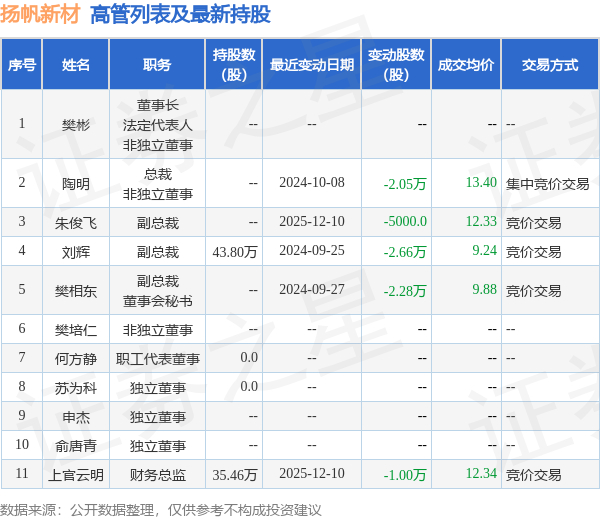The width and height of the screenshot is (600, 519).
Task: Click the 集中竞价交易 cell
Action: pyautogui.click(x=548, y=184)
